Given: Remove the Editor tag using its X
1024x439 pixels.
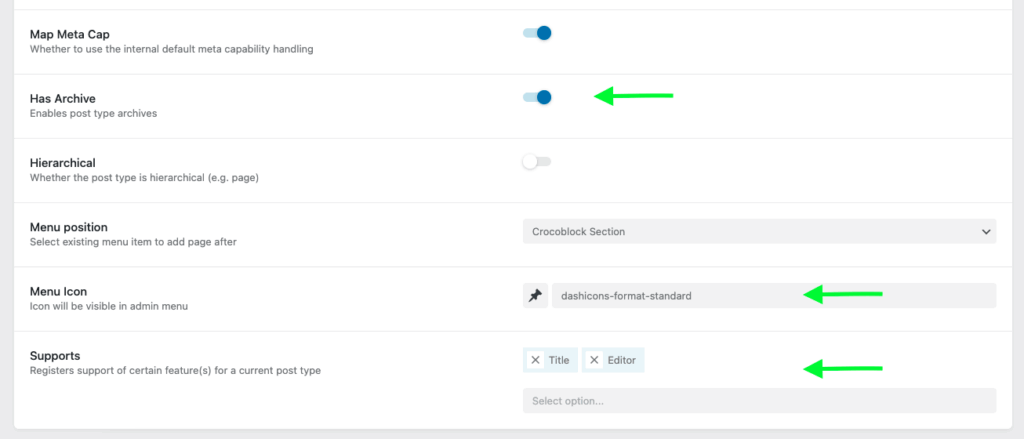Looking at the screenshot, I should (594, 360).
